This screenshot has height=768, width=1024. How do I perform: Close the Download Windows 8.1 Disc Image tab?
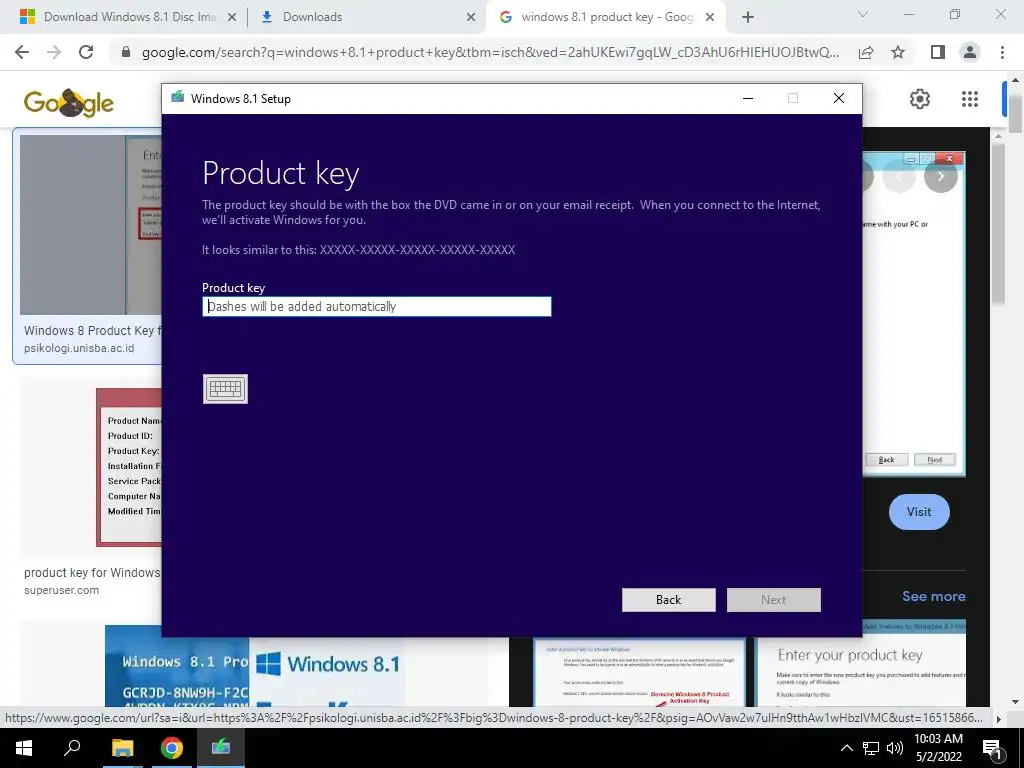[x=232, y=18]
